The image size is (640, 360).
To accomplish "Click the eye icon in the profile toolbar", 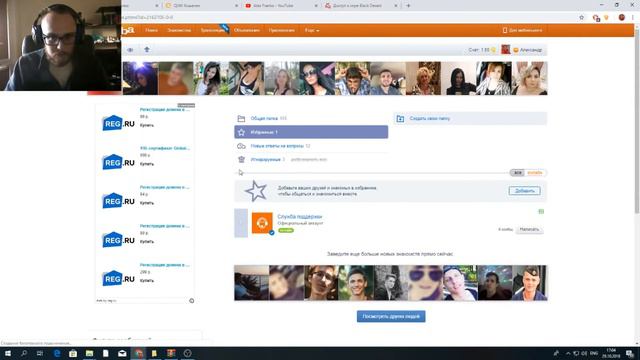I will tap(130, 50).
